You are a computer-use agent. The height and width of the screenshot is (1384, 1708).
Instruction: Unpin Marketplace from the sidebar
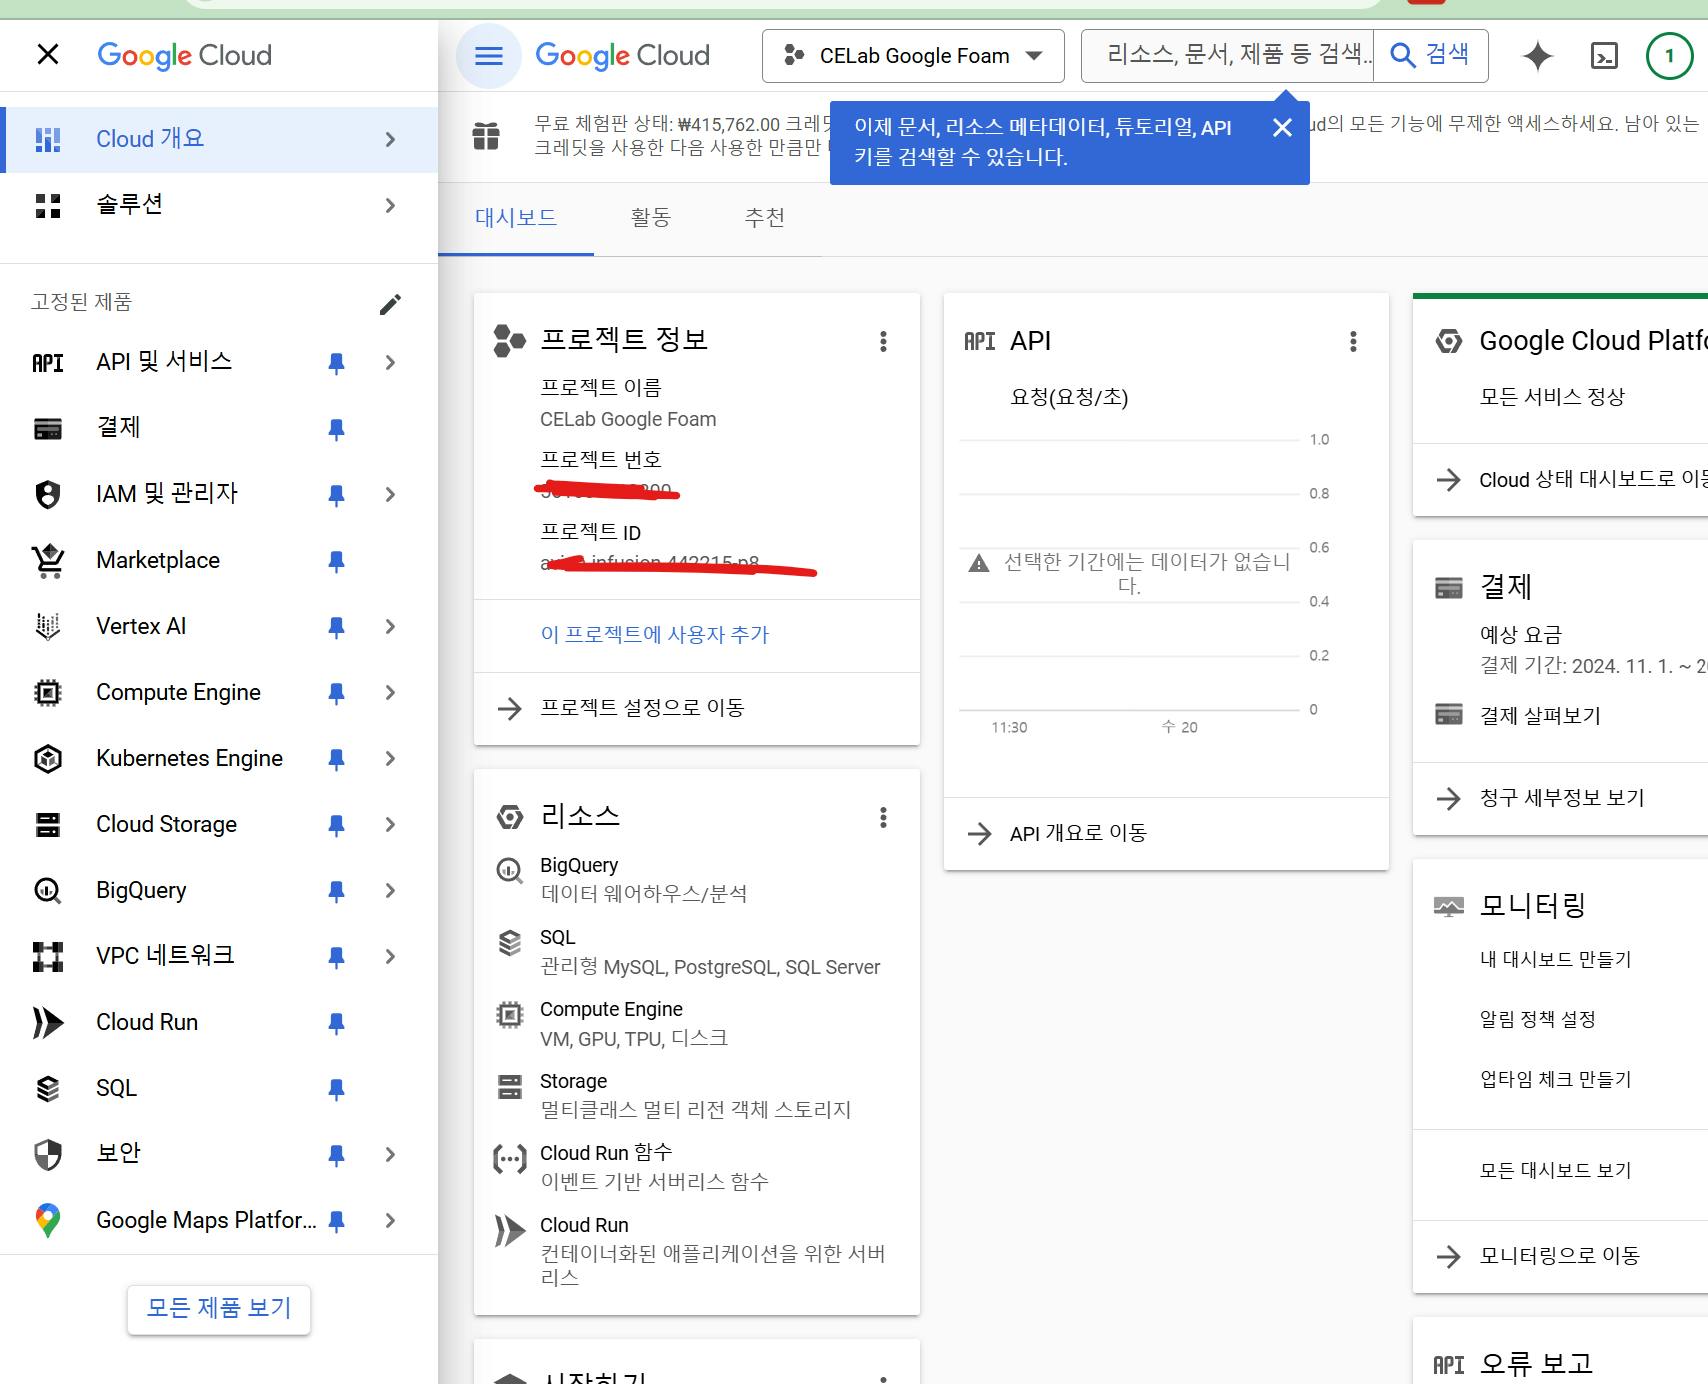337,561
